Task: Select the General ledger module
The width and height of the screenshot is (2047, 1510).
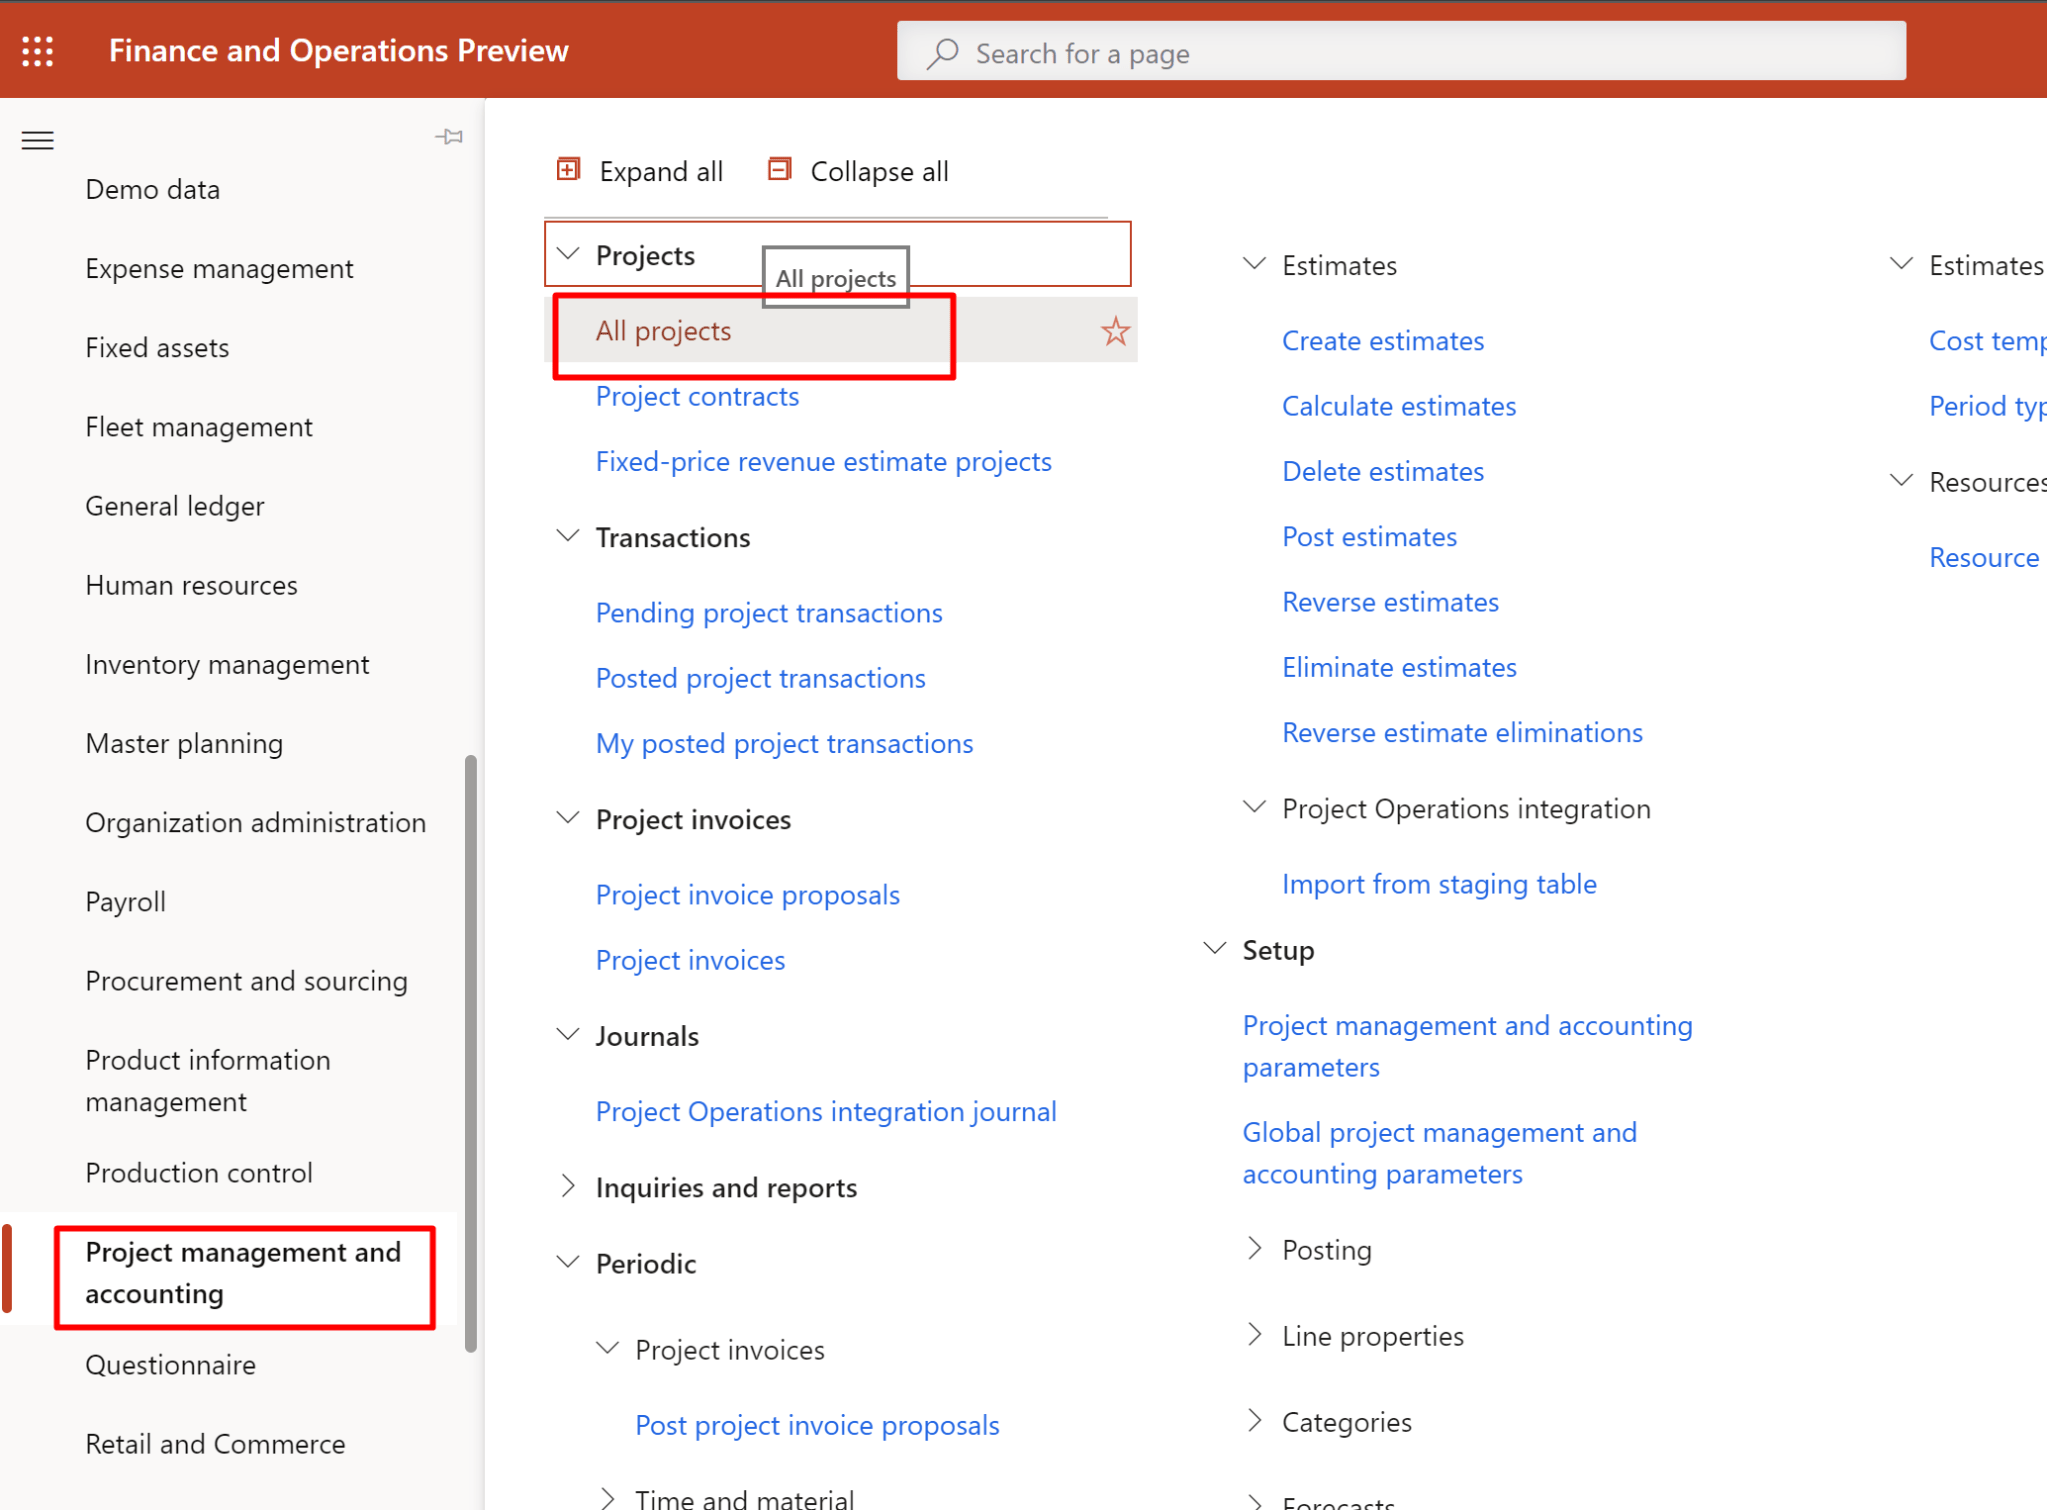Action: tap(174, 505)
